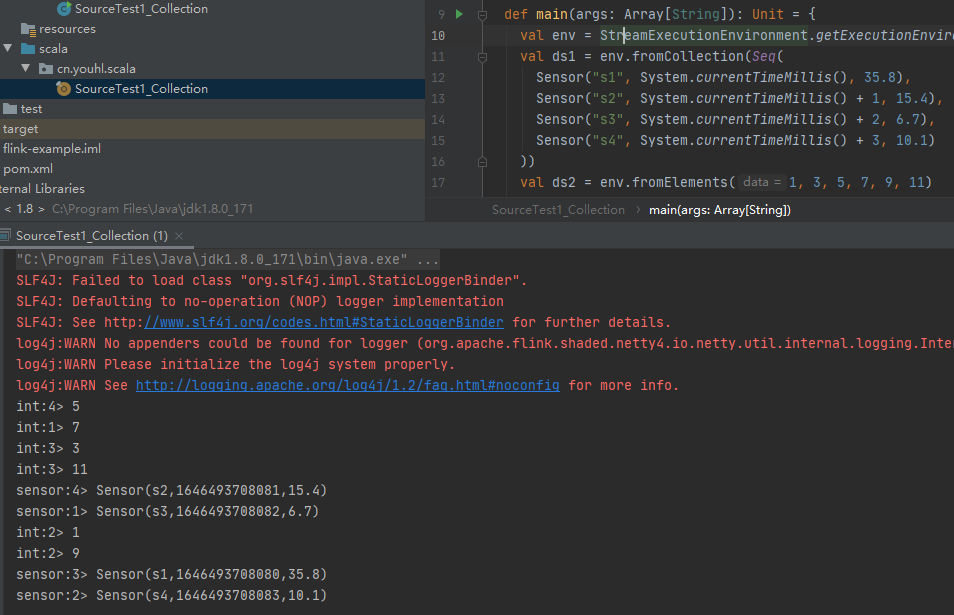Click console output line "int:4> 5"
Viewport: 954px width, 615px height.
pos(48,407)
